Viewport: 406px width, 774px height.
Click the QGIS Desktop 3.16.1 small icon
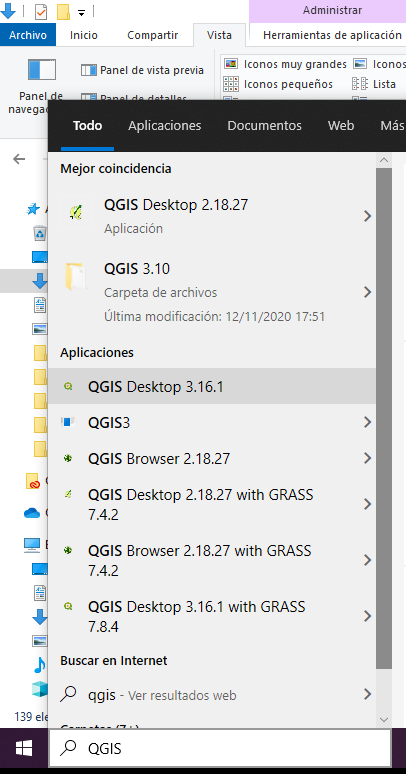coord(68,387)
